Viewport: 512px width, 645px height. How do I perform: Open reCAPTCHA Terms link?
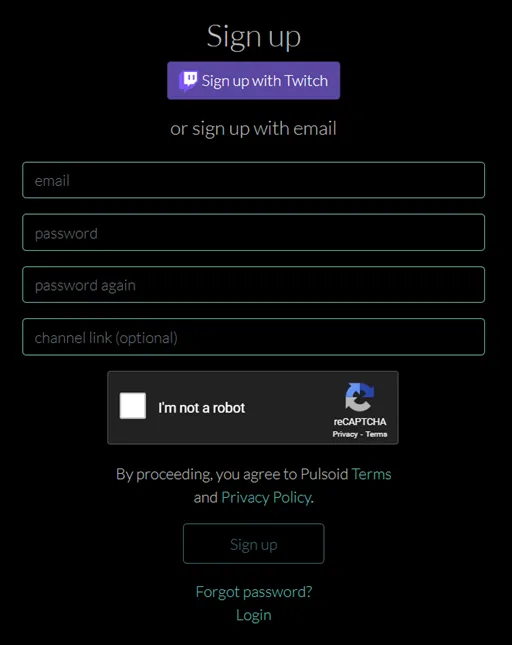[376, 434]
